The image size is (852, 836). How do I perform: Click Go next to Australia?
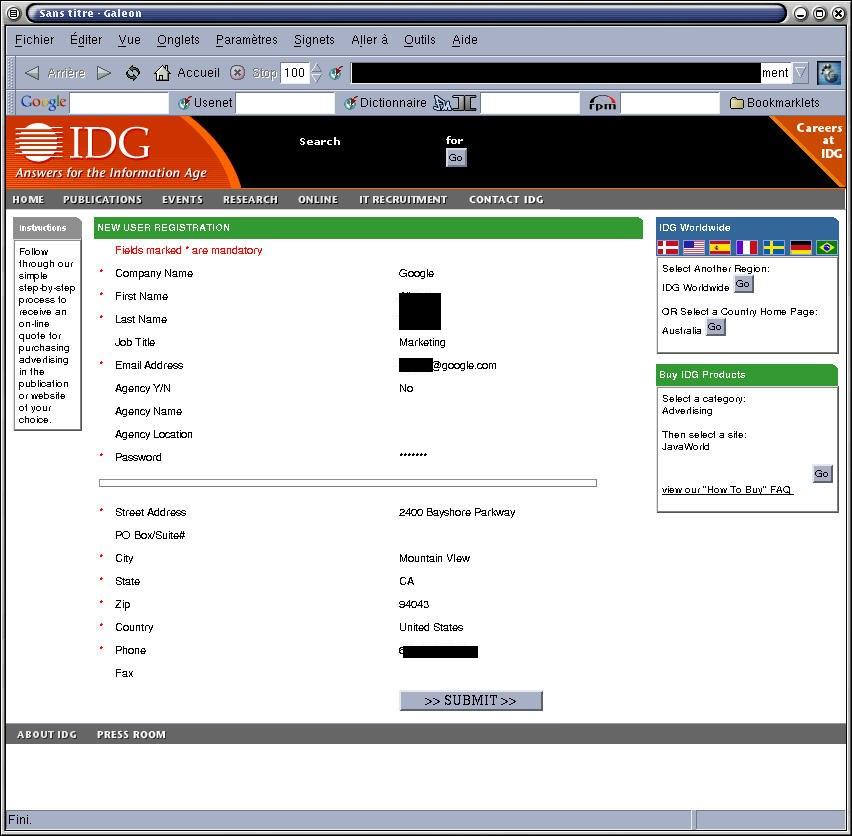pos(715,328)
